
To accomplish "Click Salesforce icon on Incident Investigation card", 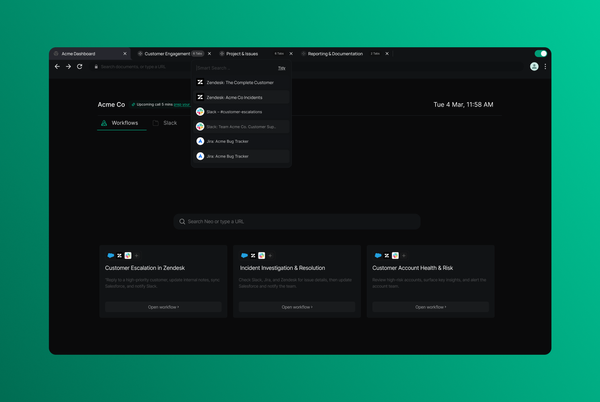I will coord(244,255).
